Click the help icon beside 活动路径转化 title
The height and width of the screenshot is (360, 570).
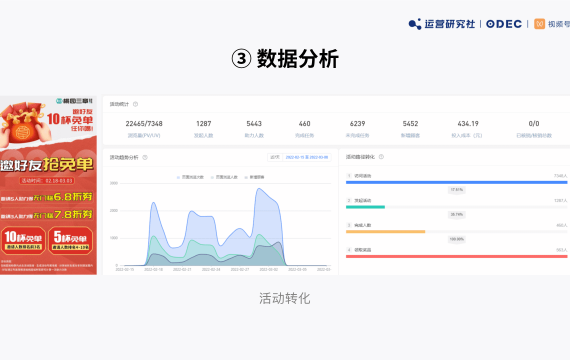pyautogui.click(x=381, y=157)
